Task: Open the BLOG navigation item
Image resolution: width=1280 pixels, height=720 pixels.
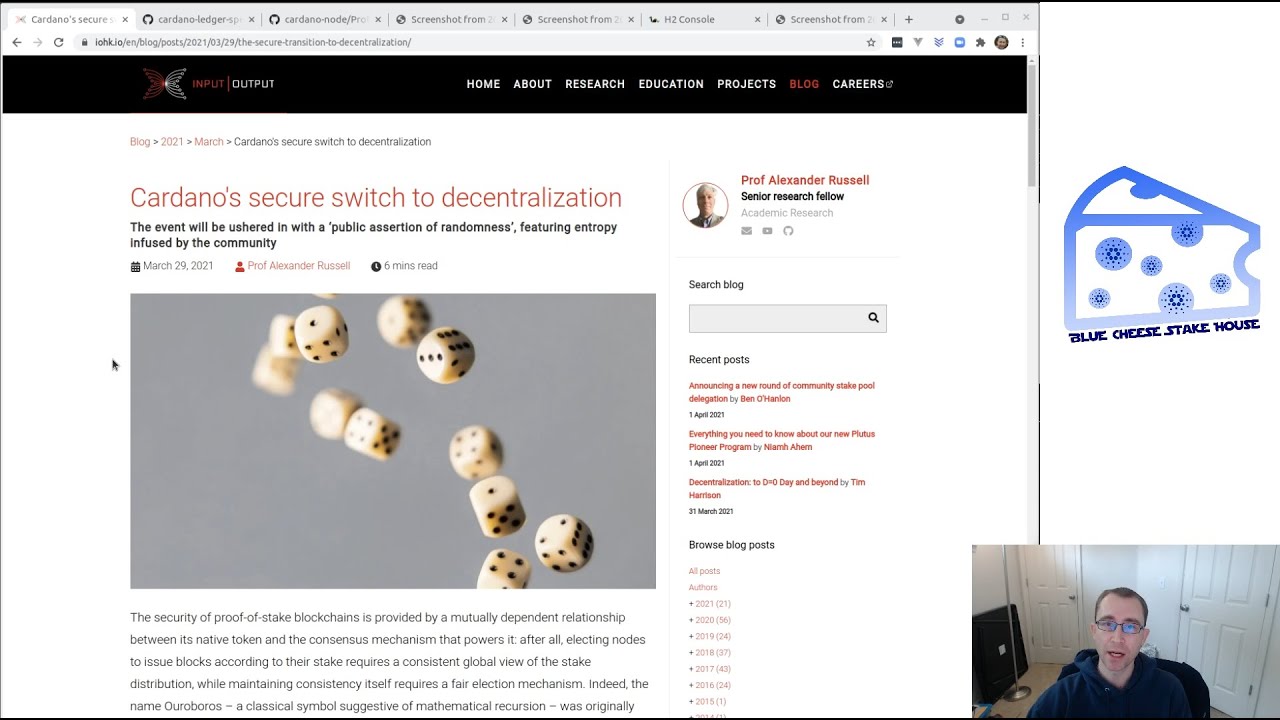Action: 804,84
